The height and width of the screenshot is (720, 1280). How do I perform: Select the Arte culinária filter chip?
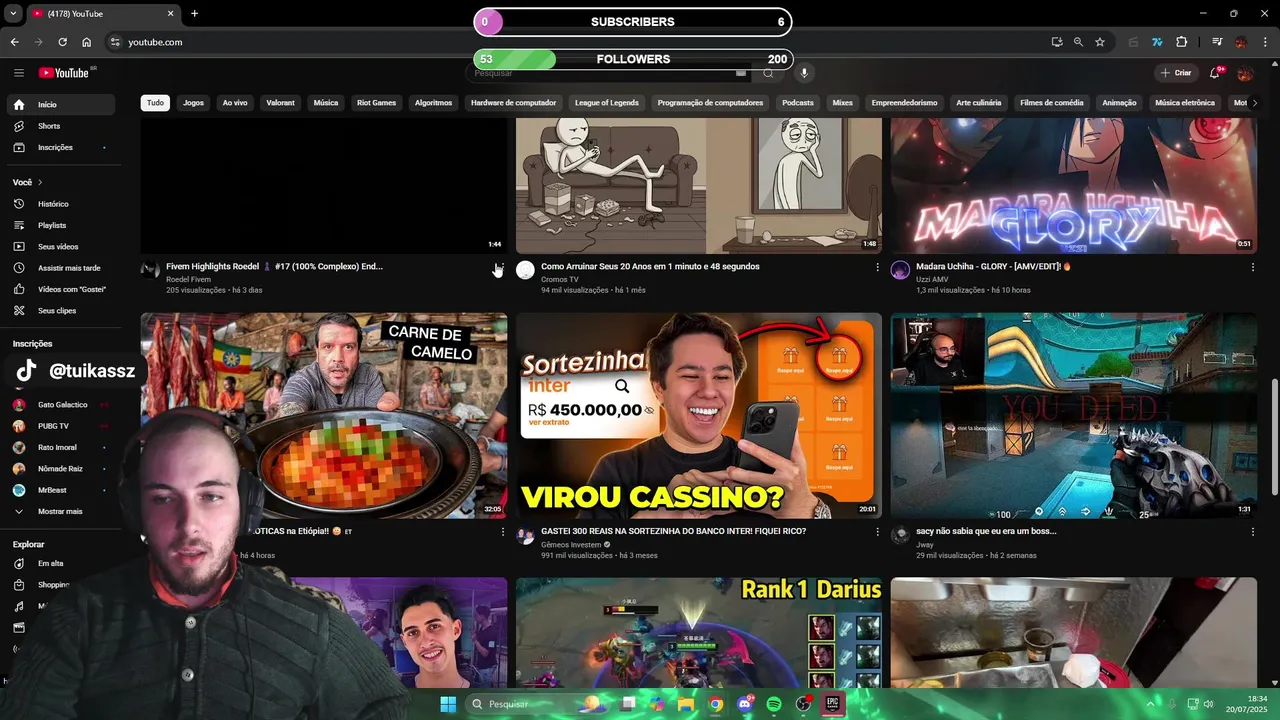click(x=979, y=103)
